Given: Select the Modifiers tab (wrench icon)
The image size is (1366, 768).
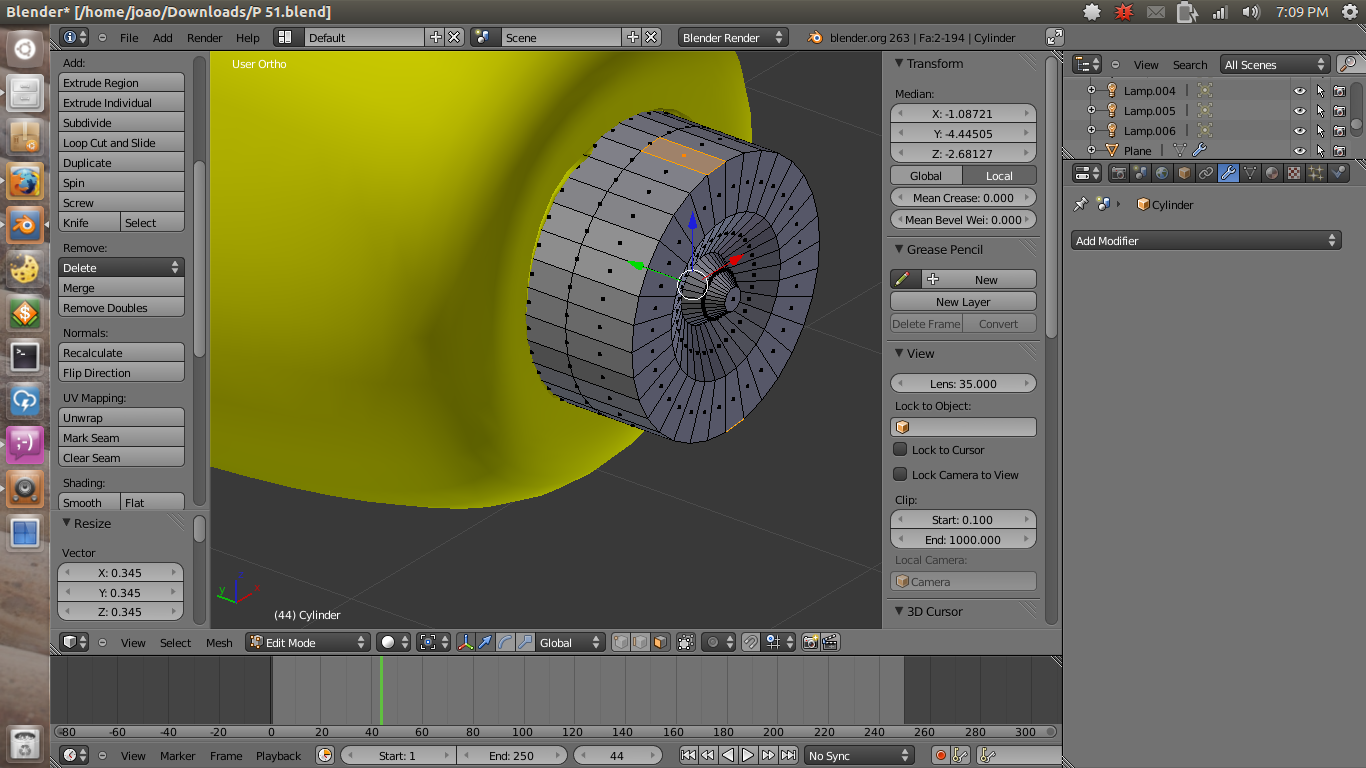Looking at the screenshot, I should tap(1228, 173).
